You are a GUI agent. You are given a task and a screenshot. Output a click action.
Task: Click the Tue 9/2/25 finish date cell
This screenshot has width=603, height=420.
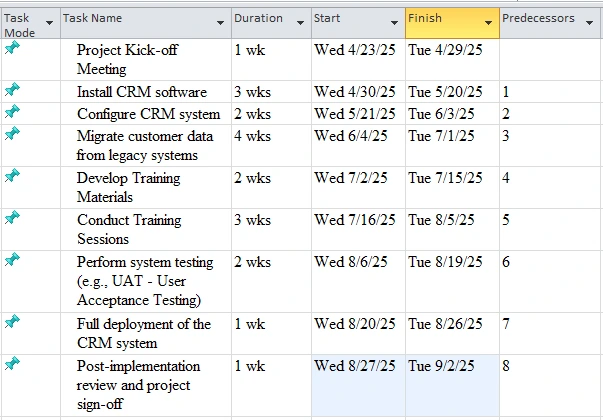coord(446,367)
